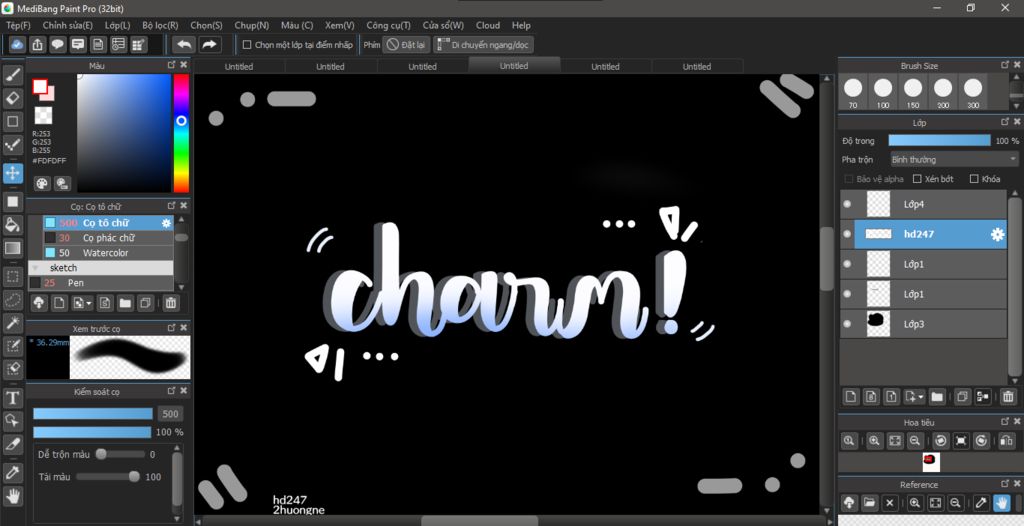Pick the Bucket fill tool
The height and width of the screenshot is (526, 1024).
[12, 225]
